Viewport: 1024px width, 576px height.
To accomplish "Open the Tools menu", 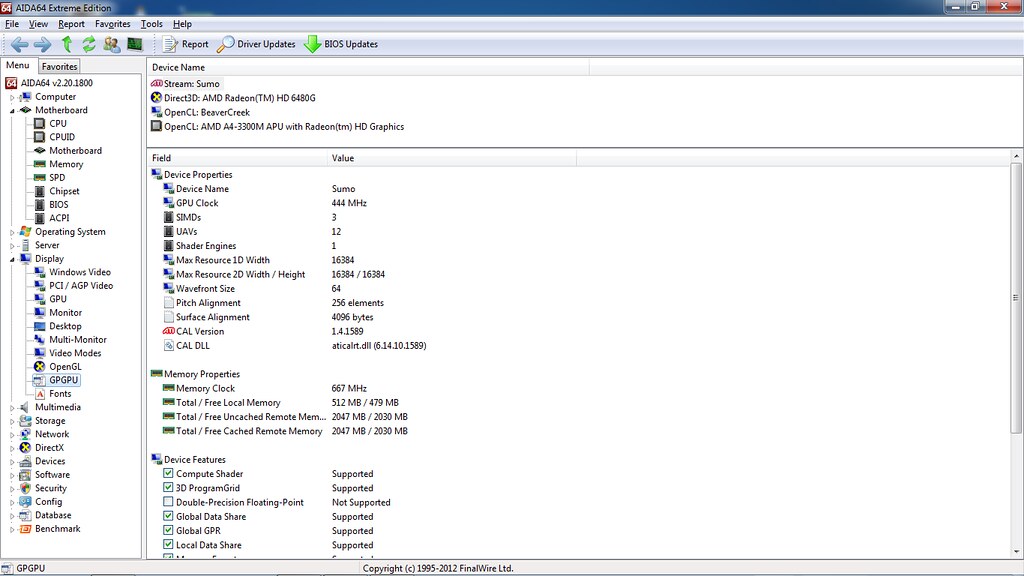I will tap(152, 24).
